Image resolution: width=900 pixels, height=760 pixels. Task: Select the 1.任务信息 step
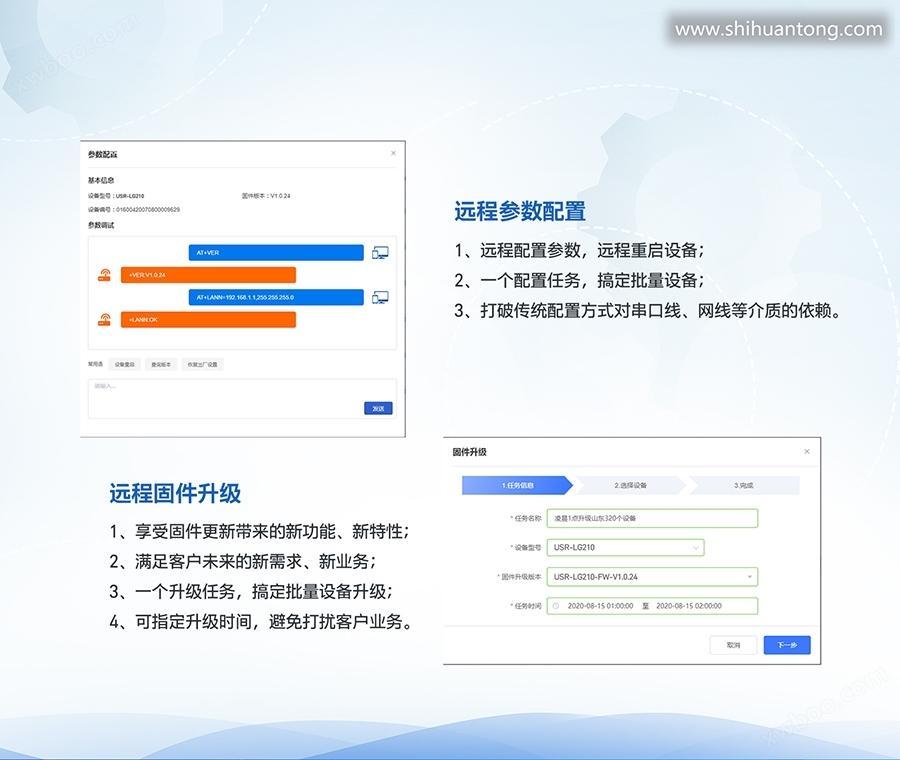coord(517,485)
